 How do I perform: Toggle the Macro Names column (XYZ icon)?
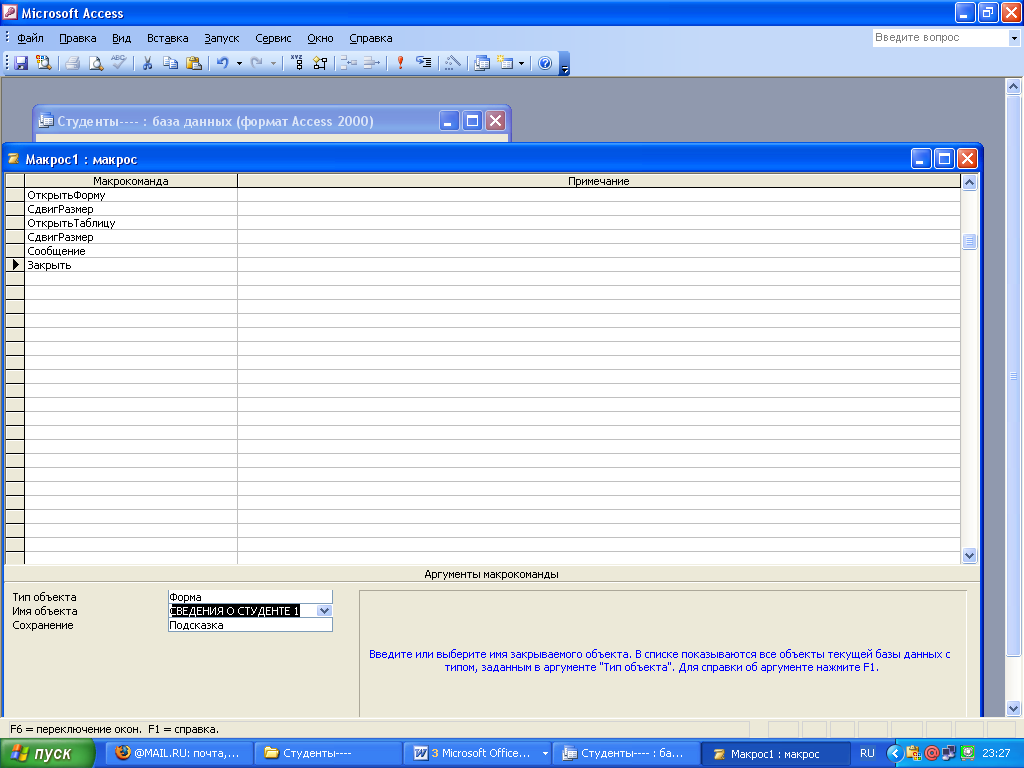point(296,63)
